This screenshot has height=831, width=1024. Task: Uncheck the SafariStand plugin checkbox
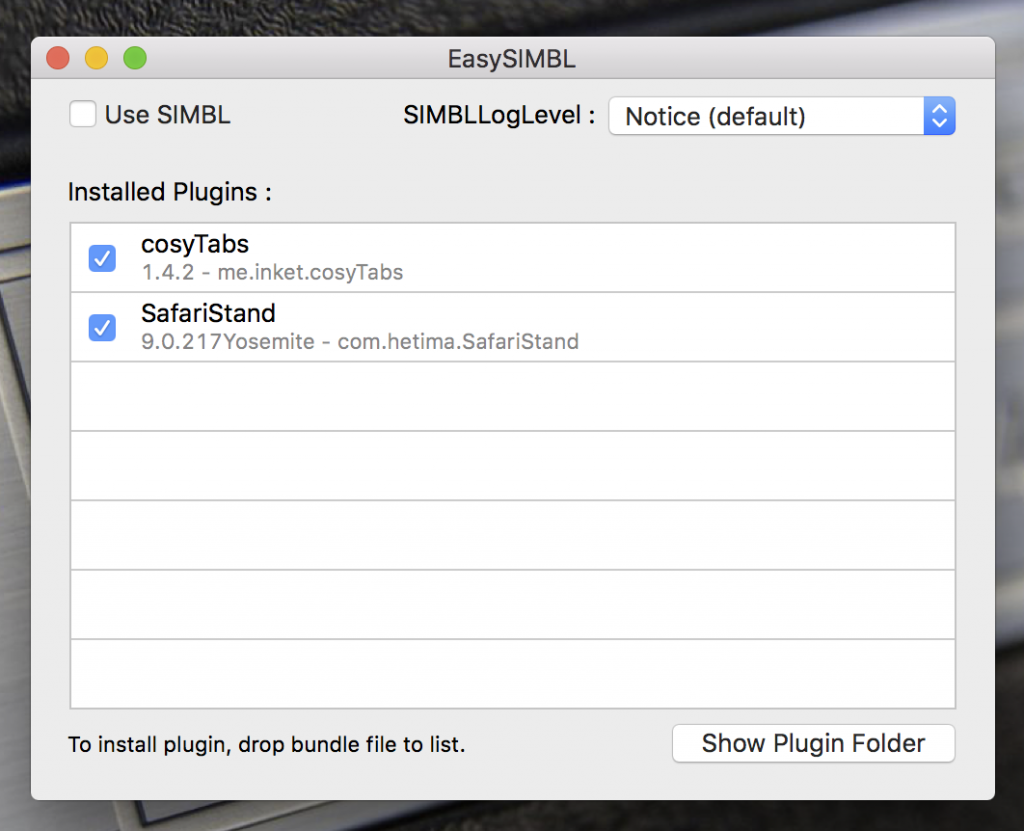101,327
